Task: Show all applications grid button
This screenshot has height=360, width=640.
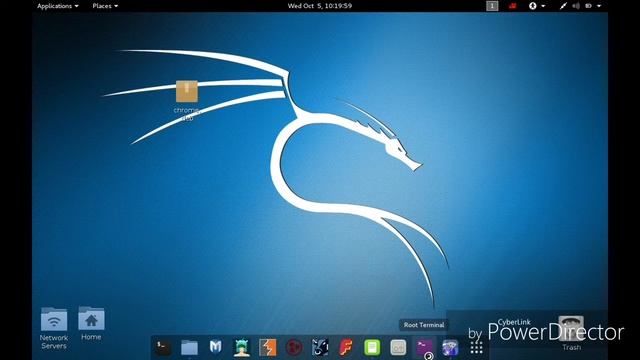Action: (x=476, y=347)
